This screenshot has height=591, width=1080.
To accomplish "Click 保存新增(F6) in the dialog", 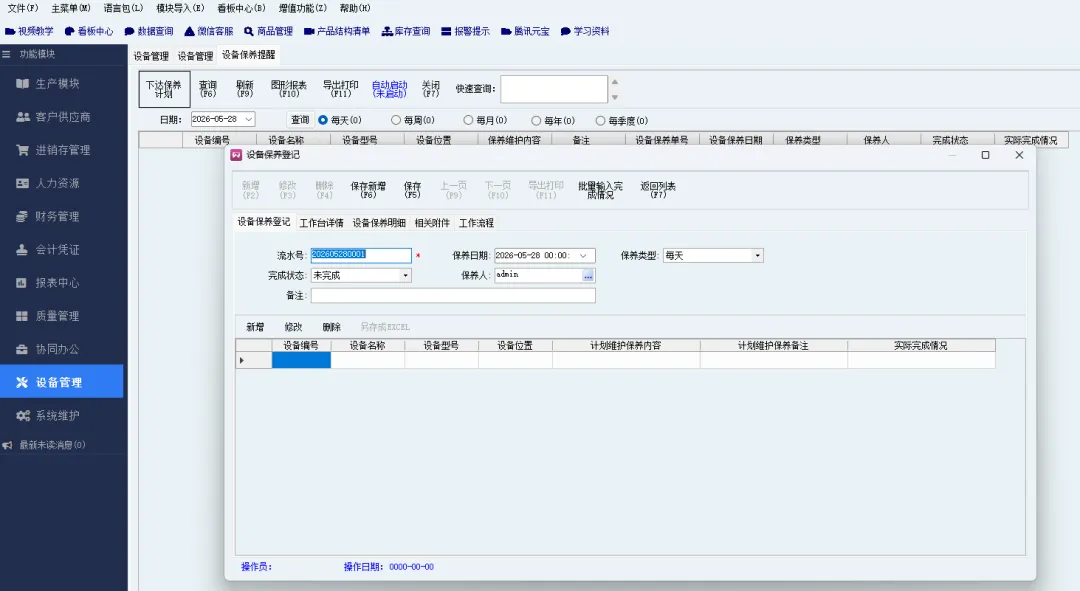I will click(x=368, y=190).
